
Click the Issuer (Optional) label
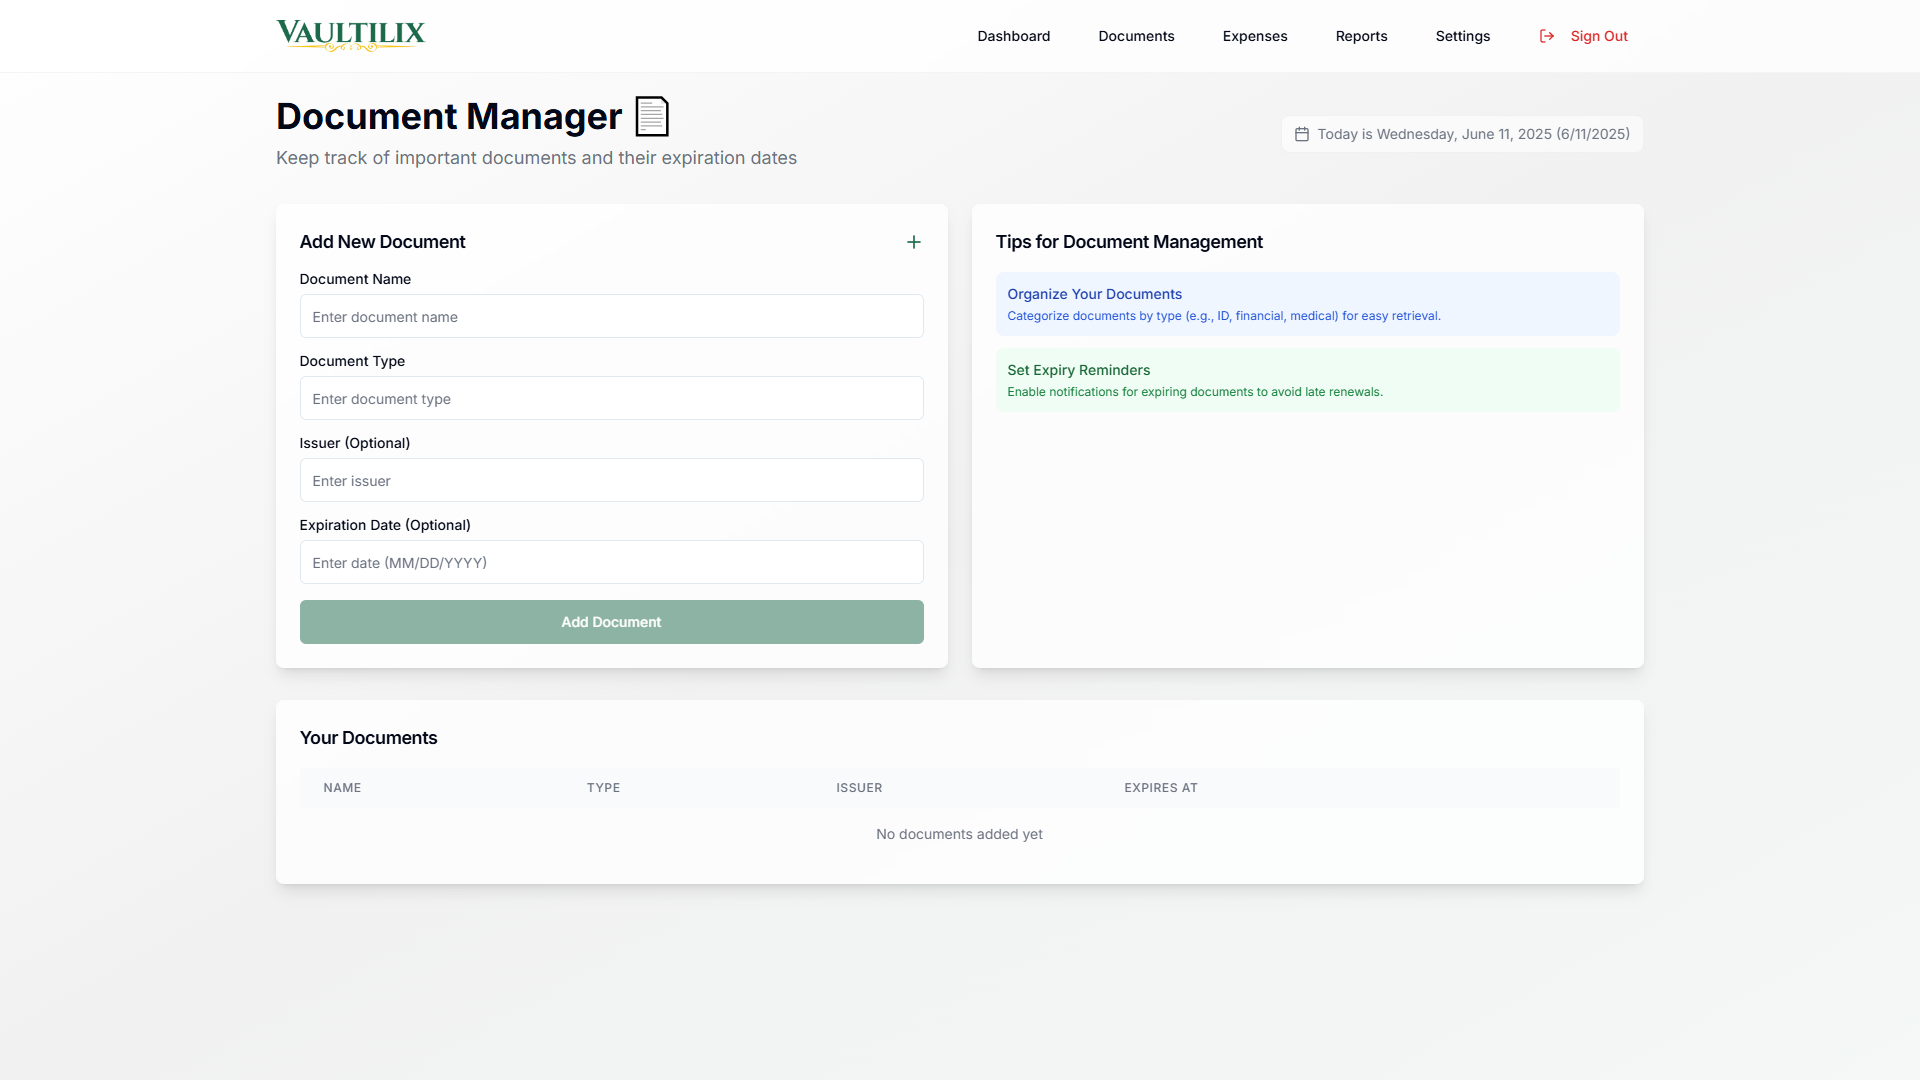355,443
